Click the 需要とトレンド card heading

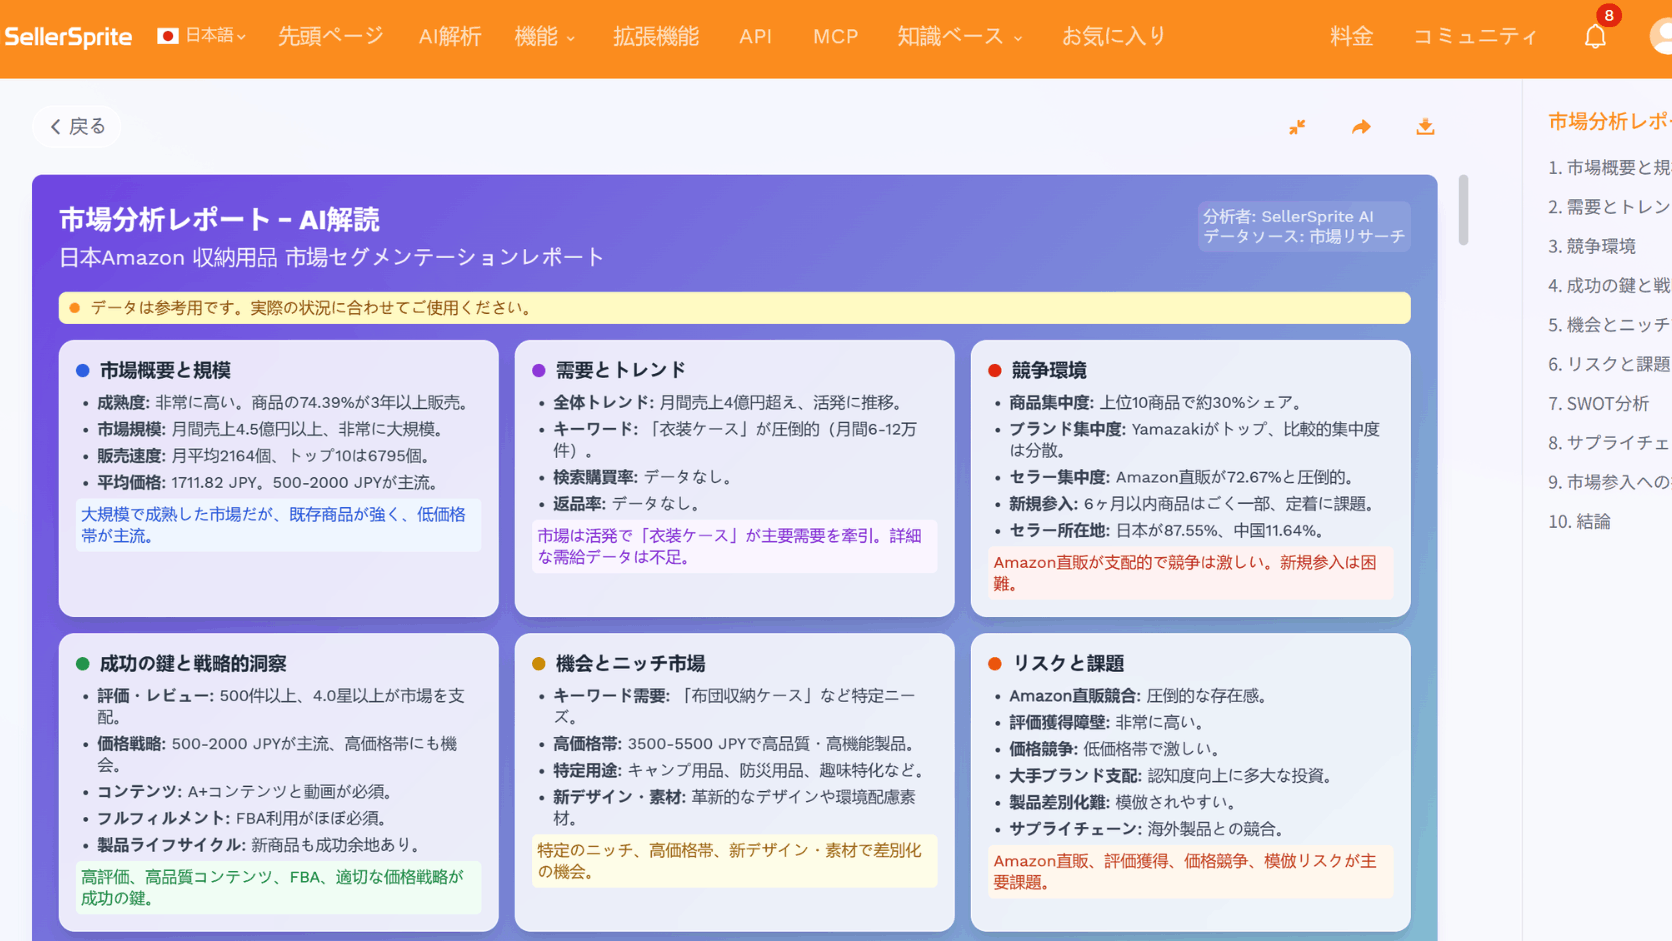click(620, 370)
